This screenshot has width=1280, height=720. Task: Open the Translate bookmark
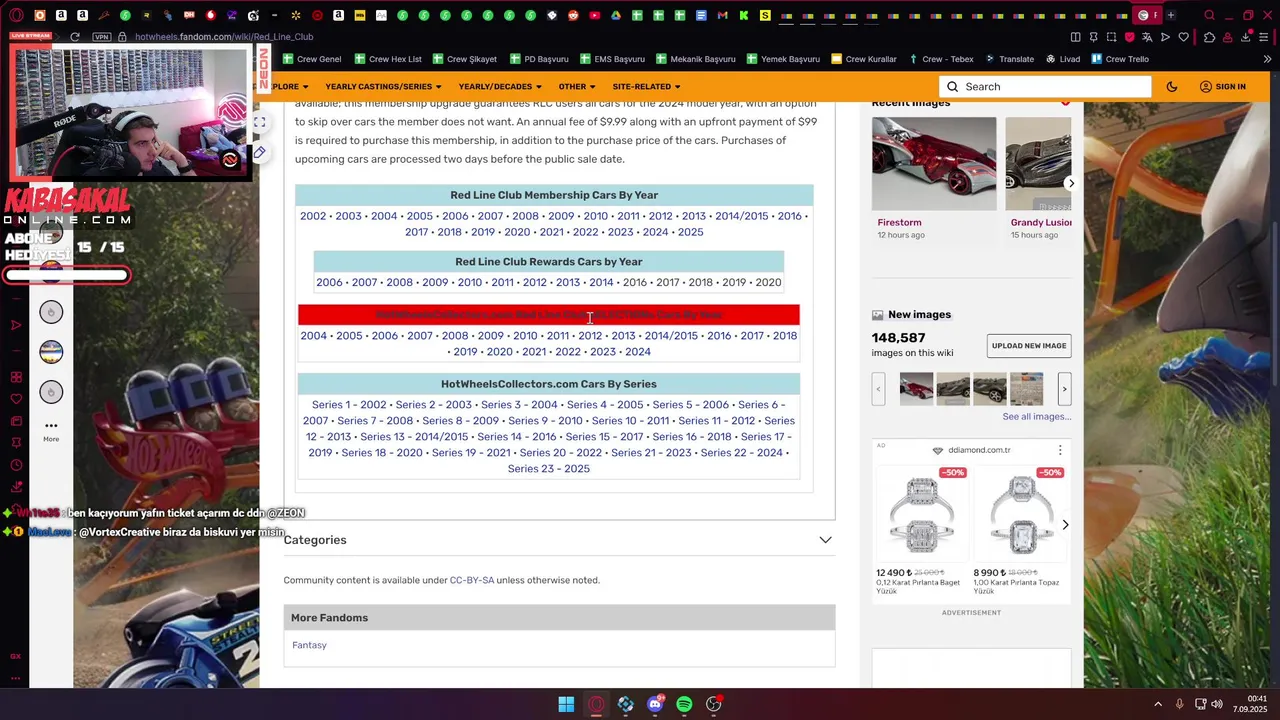pos(1009,59)
